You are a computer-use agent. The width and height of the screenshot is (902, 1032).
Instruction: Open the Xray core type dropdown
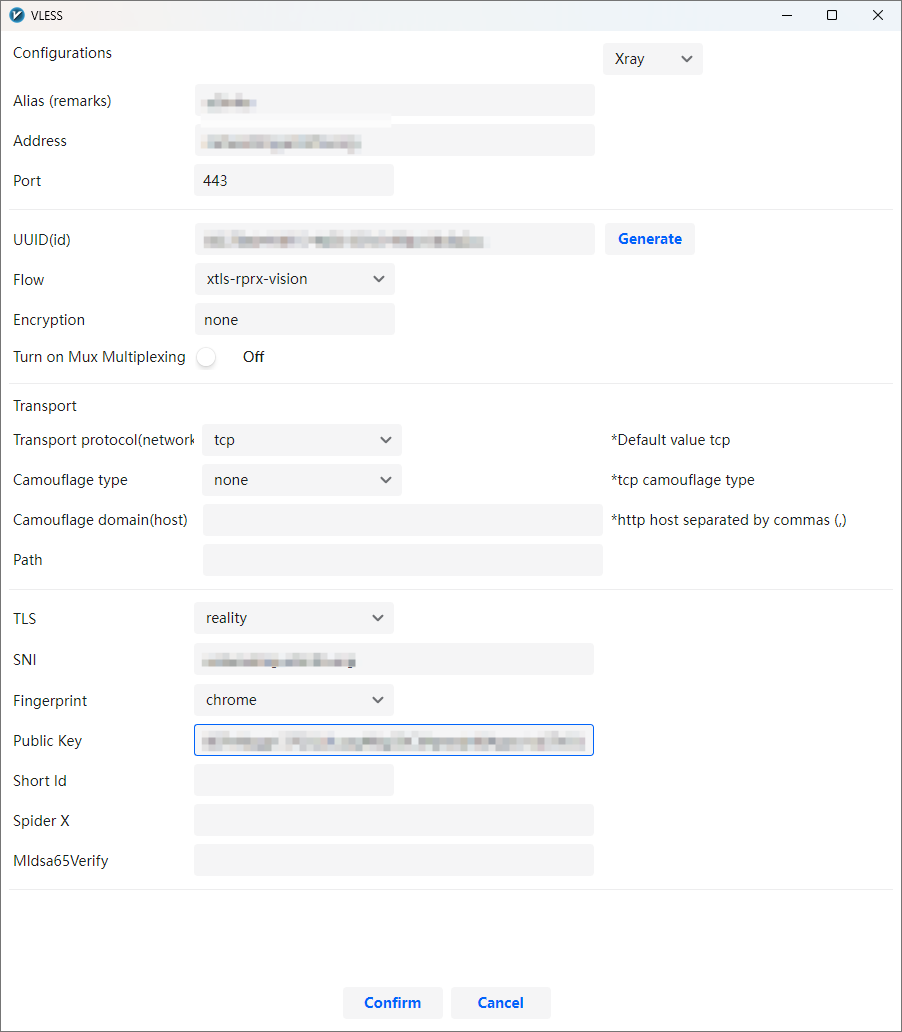653,59
